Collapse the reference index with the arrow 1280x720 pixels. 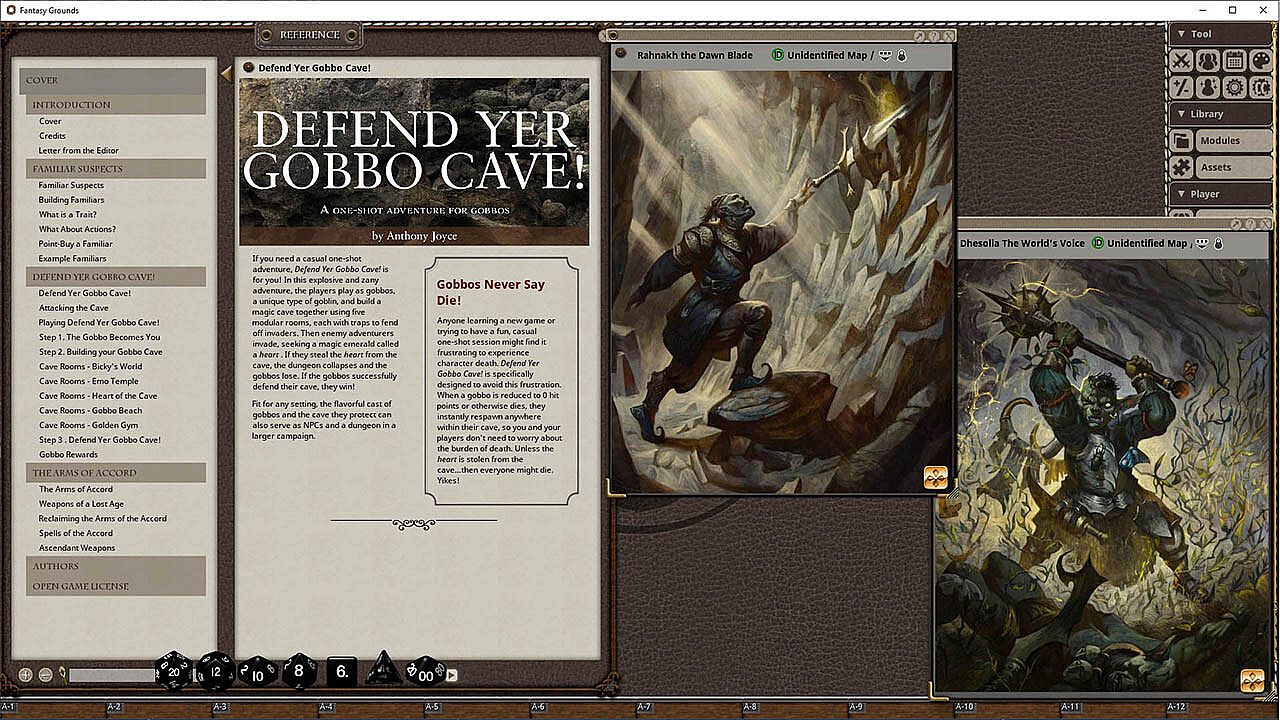pyautogui.click(x=225, y=72)
